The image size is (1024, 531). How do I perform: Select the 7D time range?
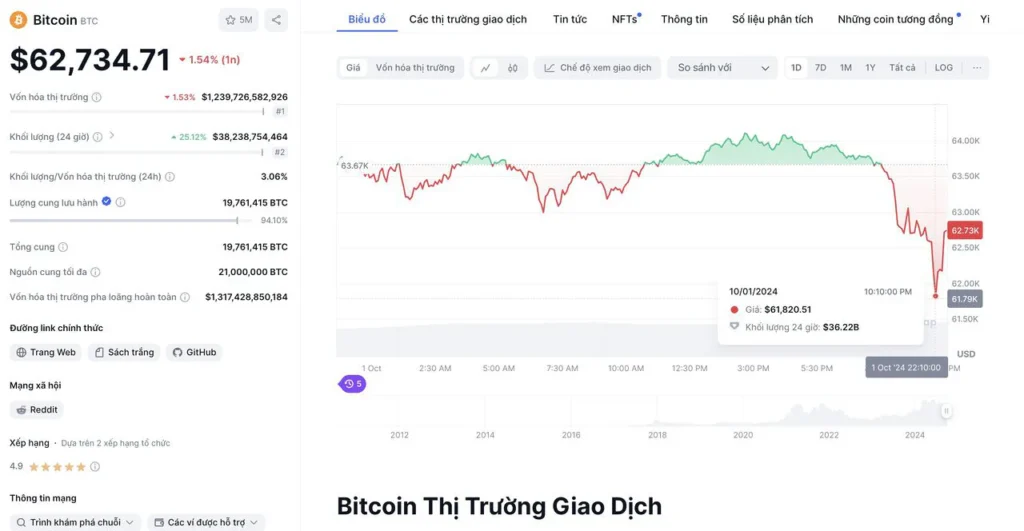820,68
